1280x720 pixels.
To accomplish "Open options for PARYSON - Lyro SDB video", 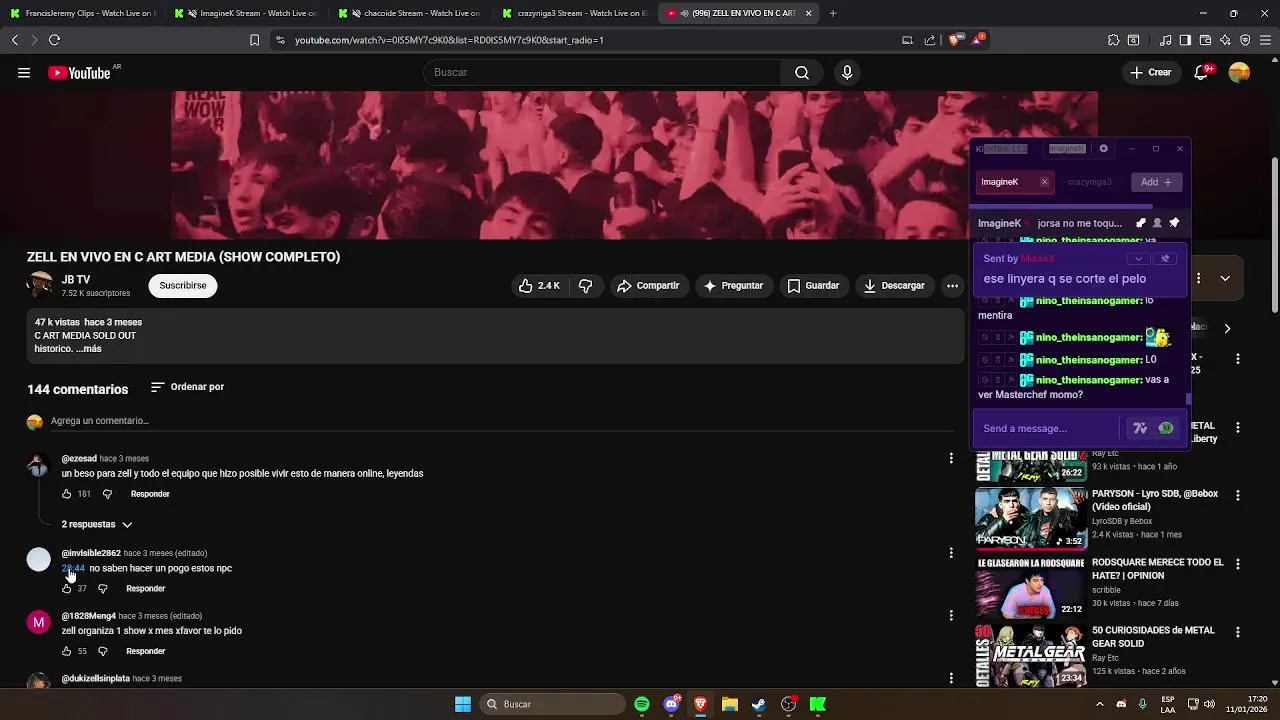I will 1238,495.
